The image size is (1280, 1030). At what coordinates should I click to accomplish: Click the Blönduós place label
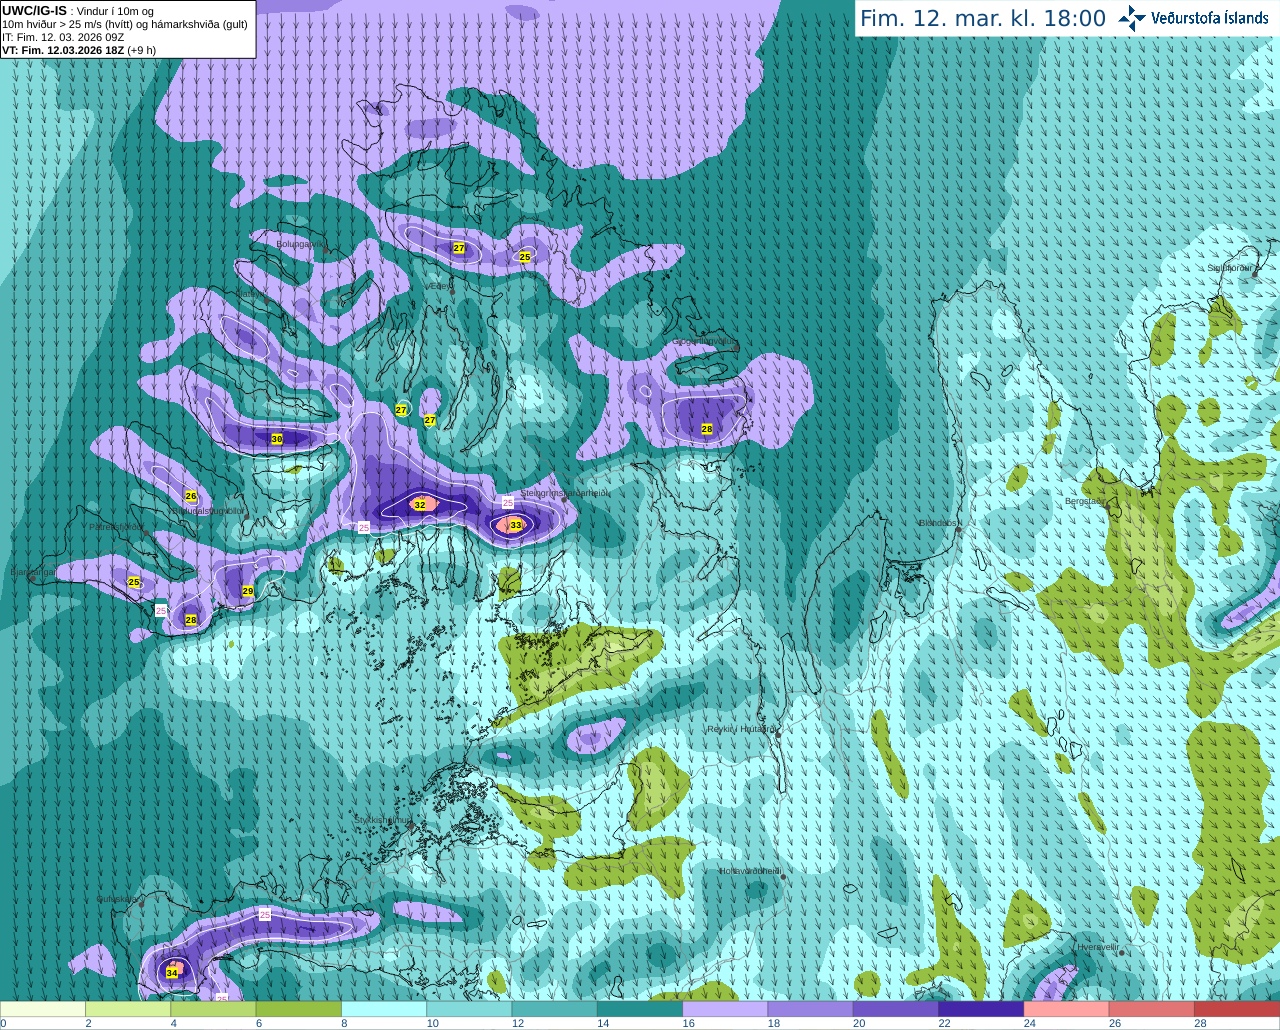click(940, 523)
